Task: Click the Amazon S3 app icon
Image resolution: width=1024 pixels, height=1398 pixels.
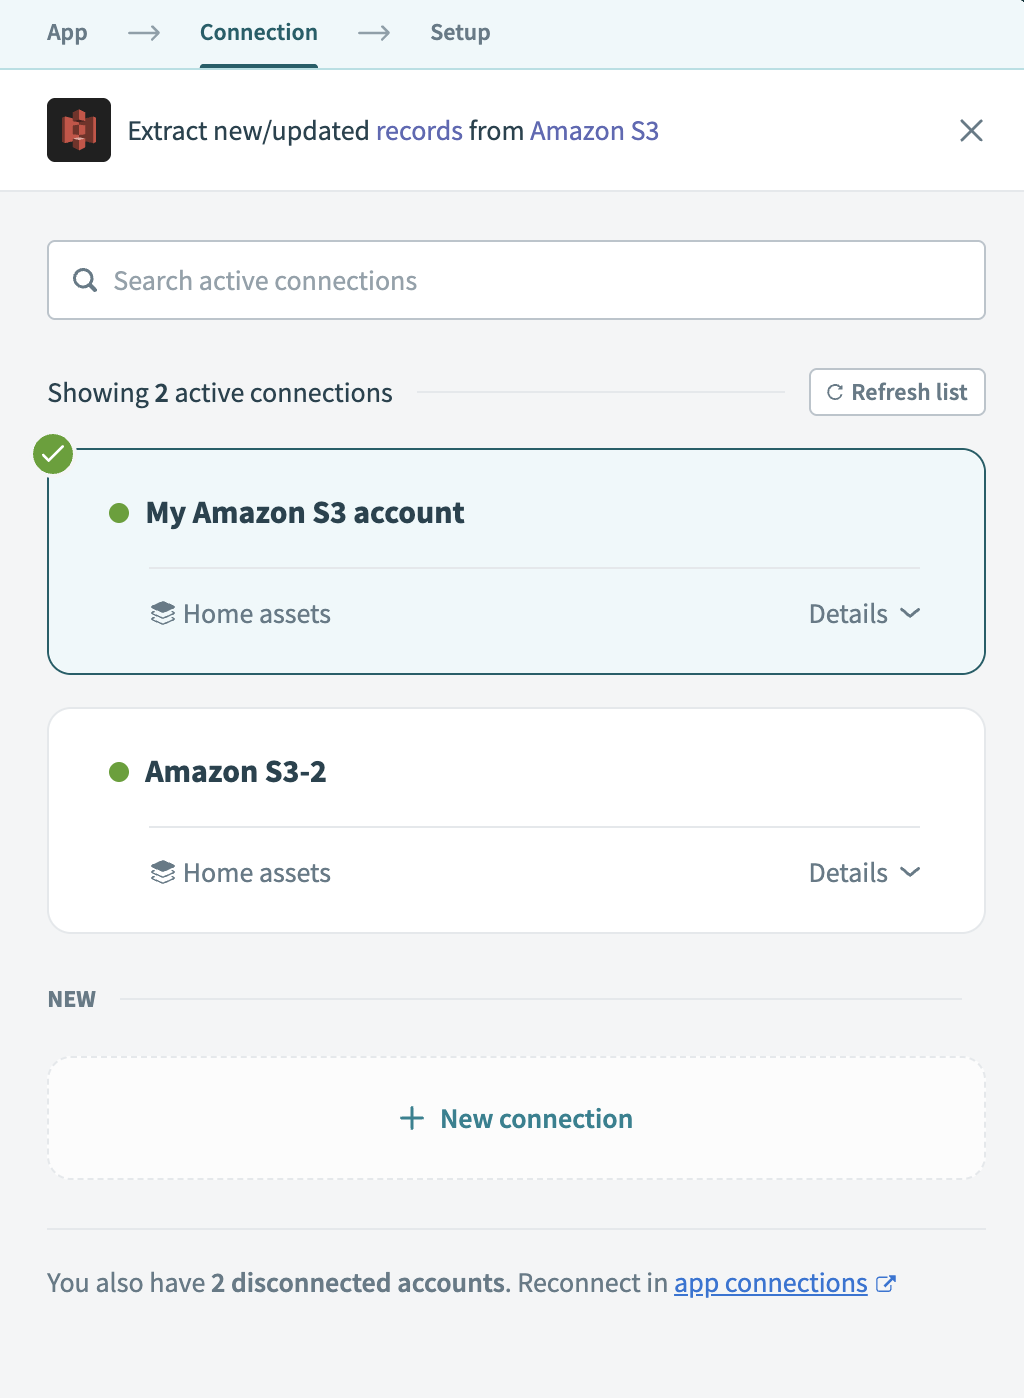Action: (78, 130)
